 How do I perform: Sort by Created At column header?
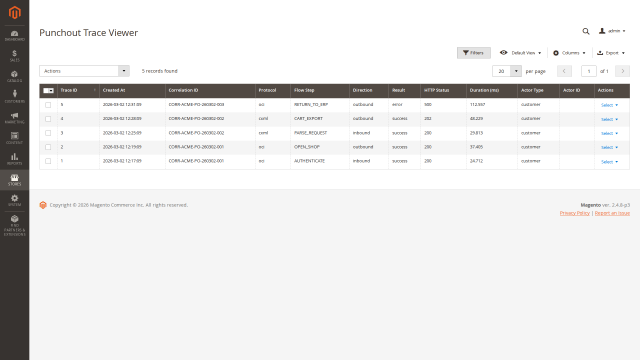(132, 91)
